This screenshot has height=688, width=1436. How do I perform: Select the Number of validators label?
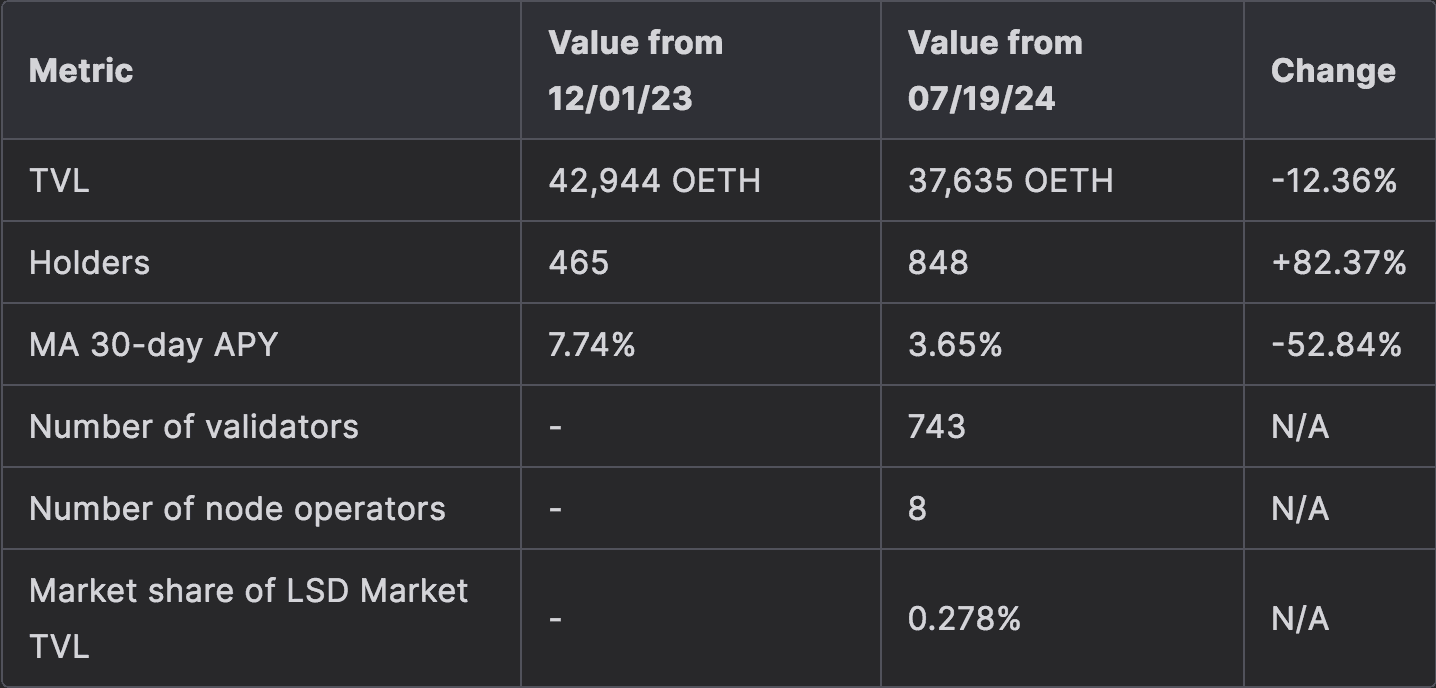point(193,427)
